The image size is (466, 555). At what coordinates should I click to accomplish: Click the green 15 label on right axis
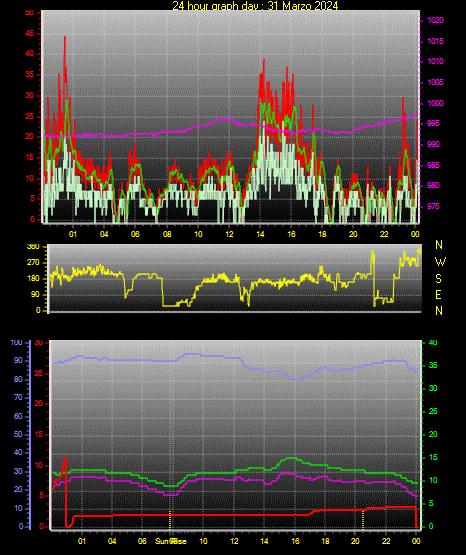[x=433, y=457]
